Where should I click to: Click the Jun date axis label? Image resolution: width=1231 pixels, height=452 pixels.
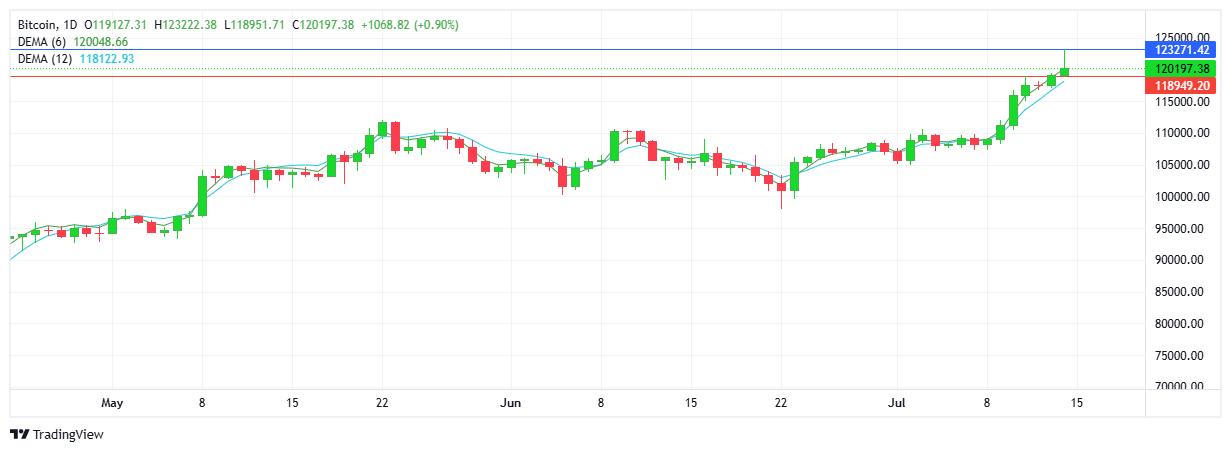coord(511,403)
